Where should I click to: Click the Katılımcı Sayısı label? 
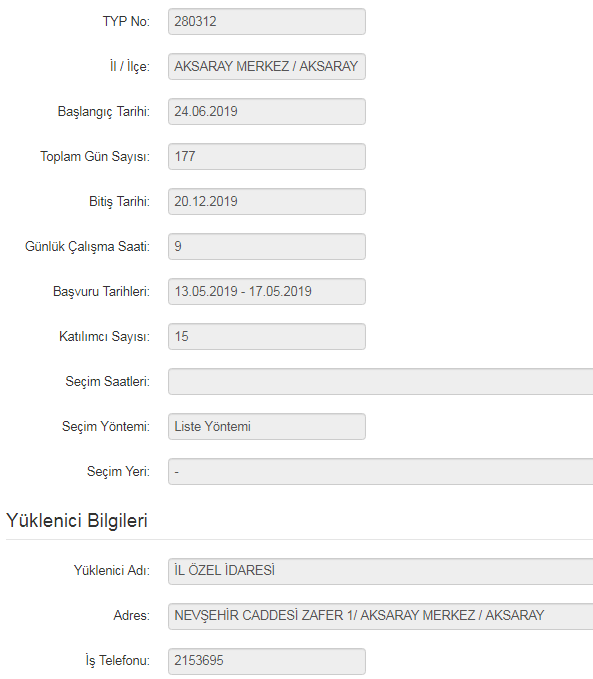click(104, 336)
